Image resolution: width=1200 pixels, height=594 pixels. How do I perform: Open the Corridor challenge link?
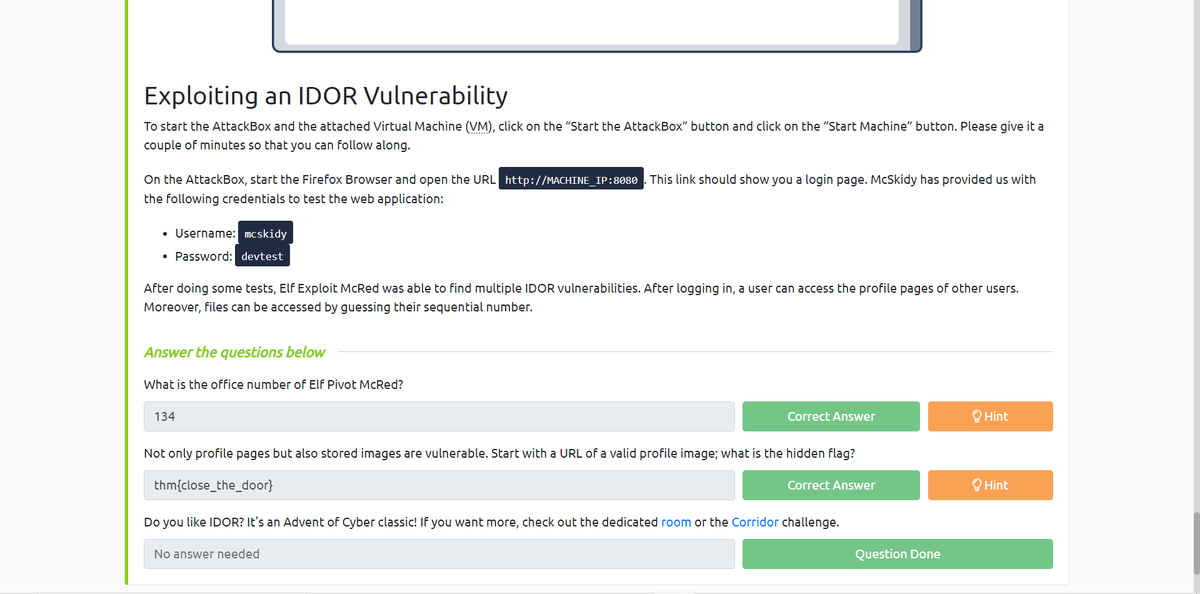pyautogui.click(x=755, y=522)
